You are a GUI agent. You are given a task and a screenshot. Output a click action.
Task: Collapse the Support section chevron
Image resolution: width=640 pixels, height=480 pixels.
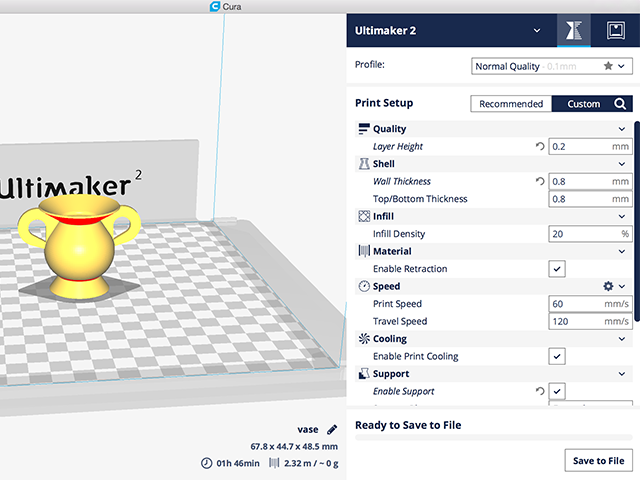622,374
